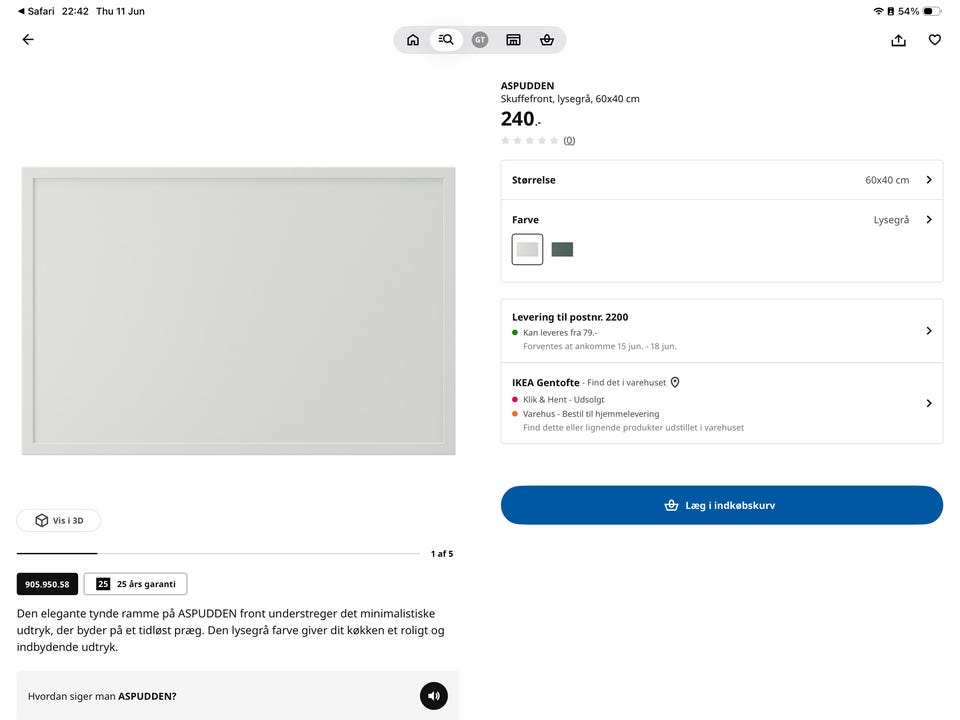Open the GT profile avatar
The image size is (960, 720).
[480, 40]
